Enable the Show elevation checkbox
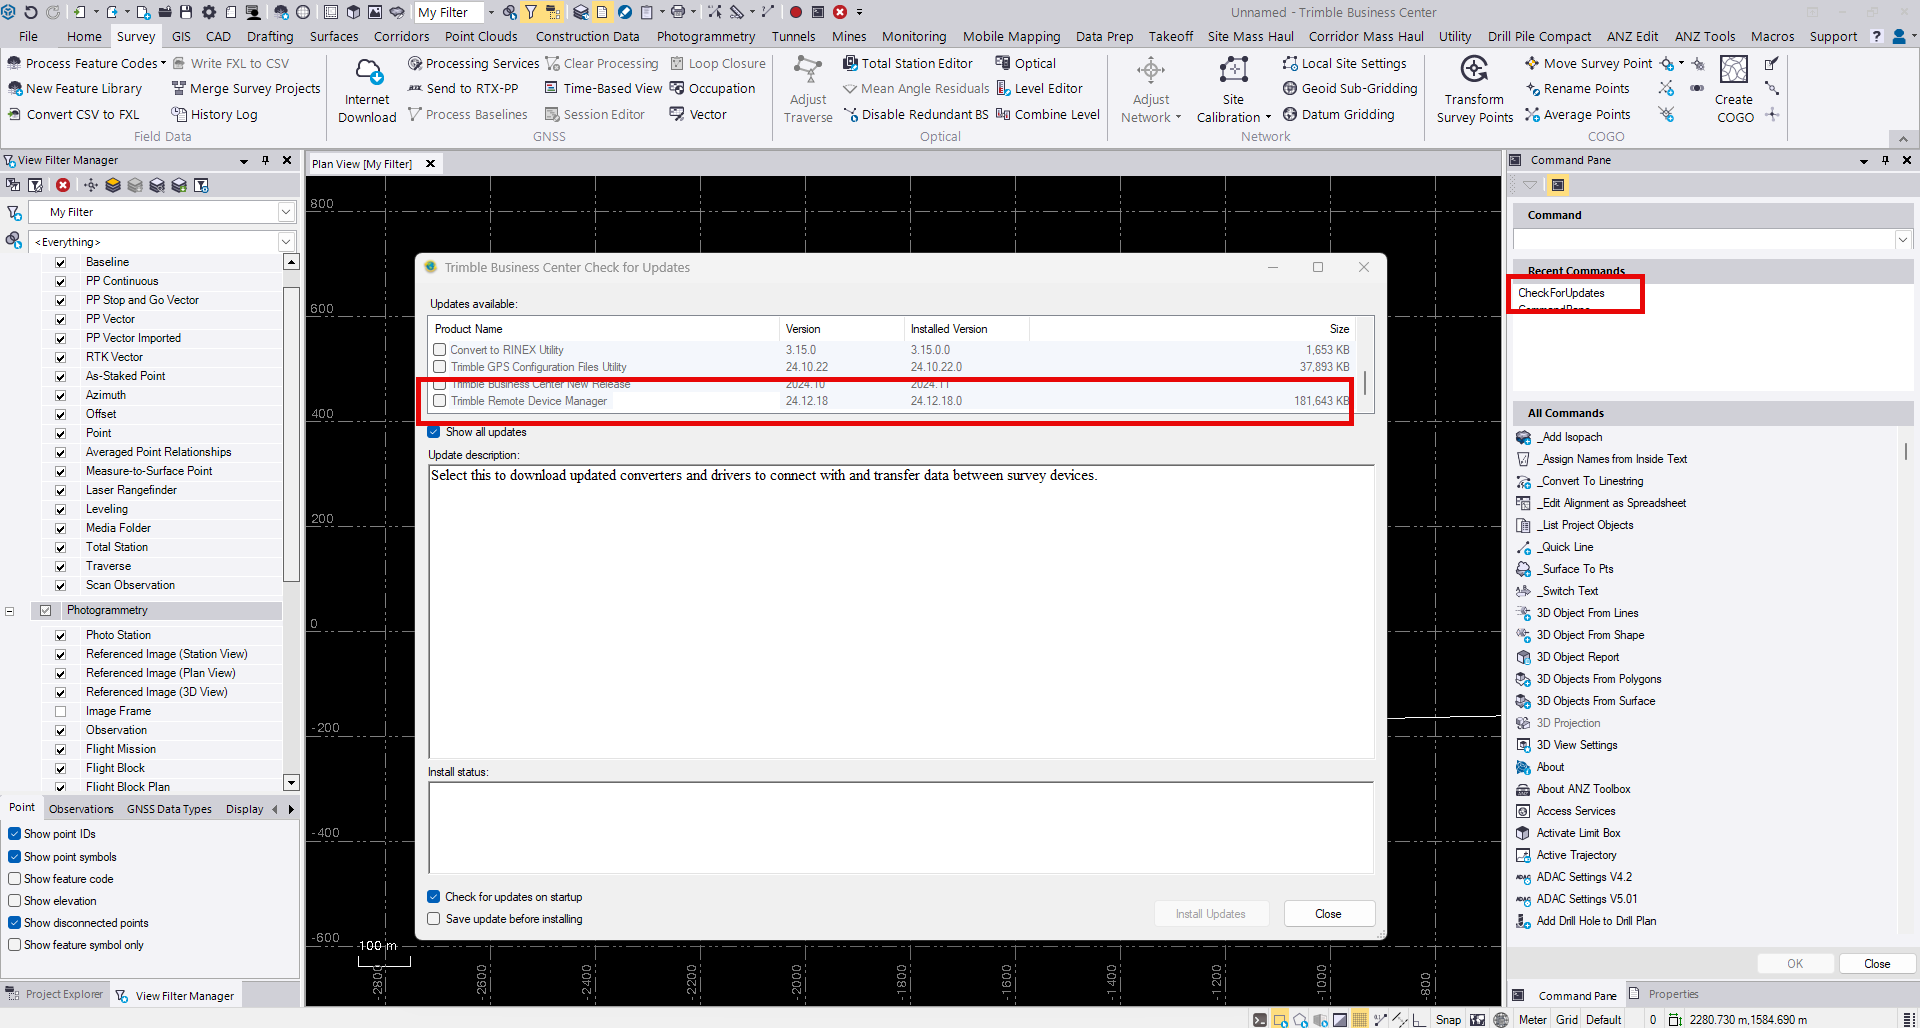The height and width of the screenshot is (1028, 1920). tap(15, 901)
